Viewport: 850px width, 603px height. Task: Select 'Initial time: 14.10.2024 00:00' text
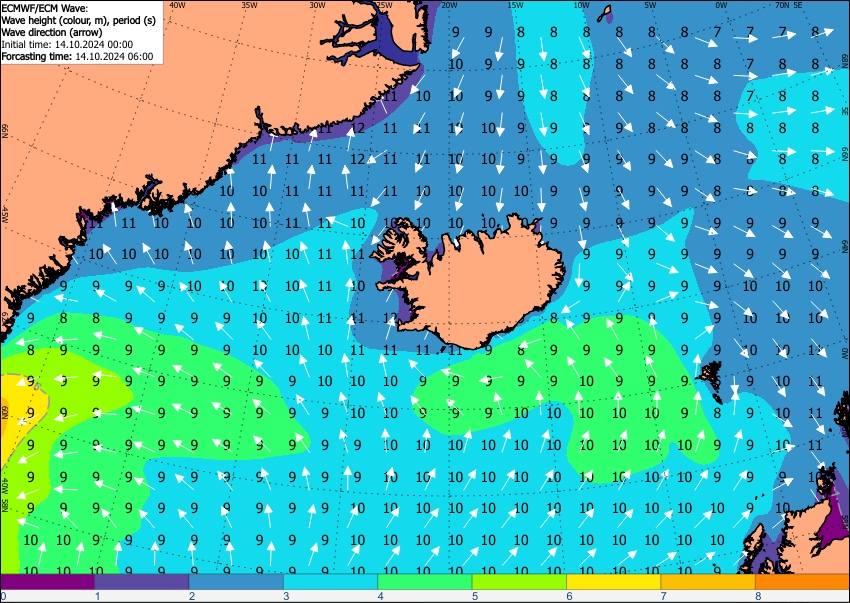pos(67,44)
